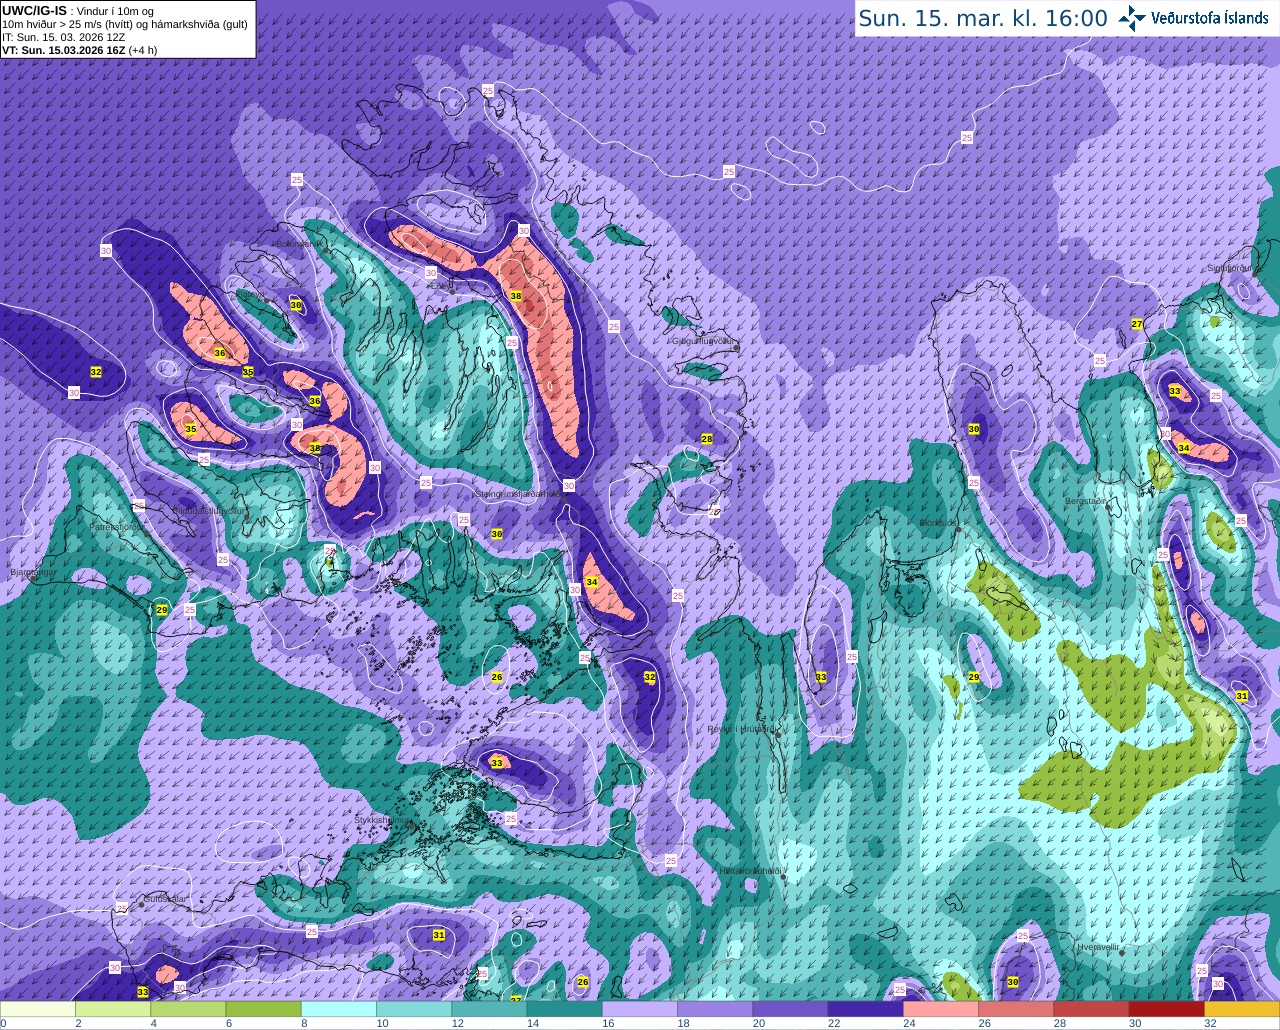Viewport: 1280px width, 1030px height.
Task: Pick the 2–4 legend color swatch
Action: click(113, 1008)
